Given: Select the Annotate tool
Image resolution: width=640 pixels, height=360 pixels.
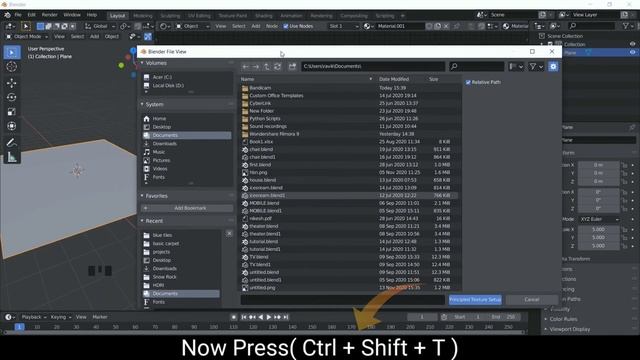Looking at the screenshot, I should tap(12, 142).
